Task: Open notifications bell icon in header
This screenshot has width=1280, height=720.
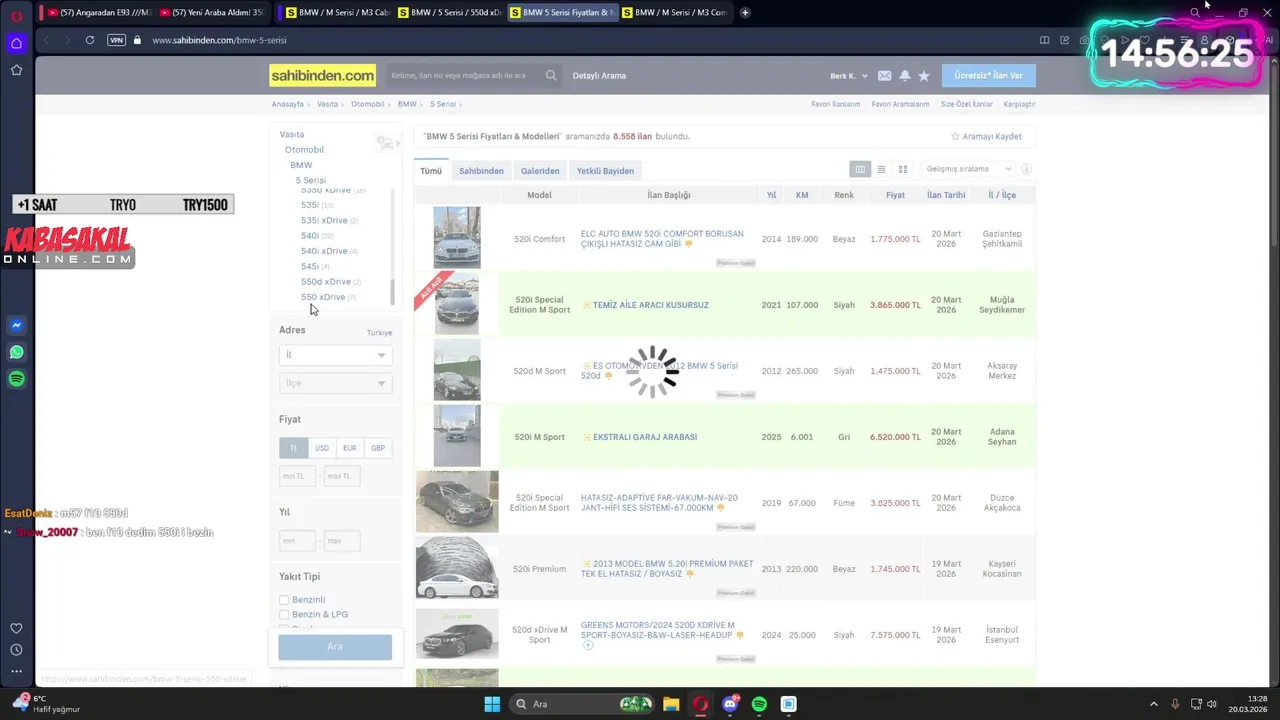Action: pos(904,76)
